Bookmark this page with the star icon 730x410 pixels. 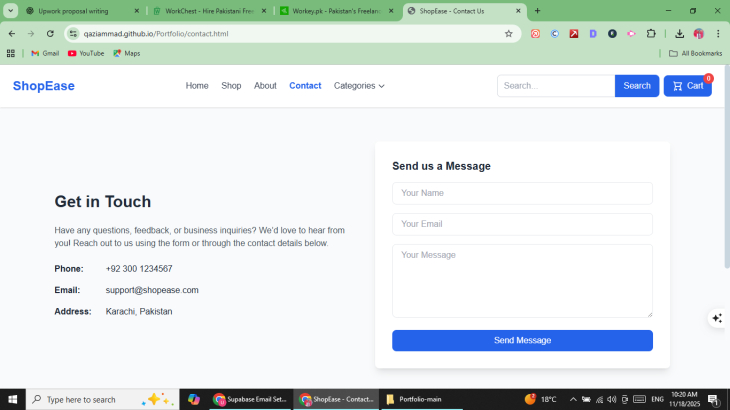(508, 33)
